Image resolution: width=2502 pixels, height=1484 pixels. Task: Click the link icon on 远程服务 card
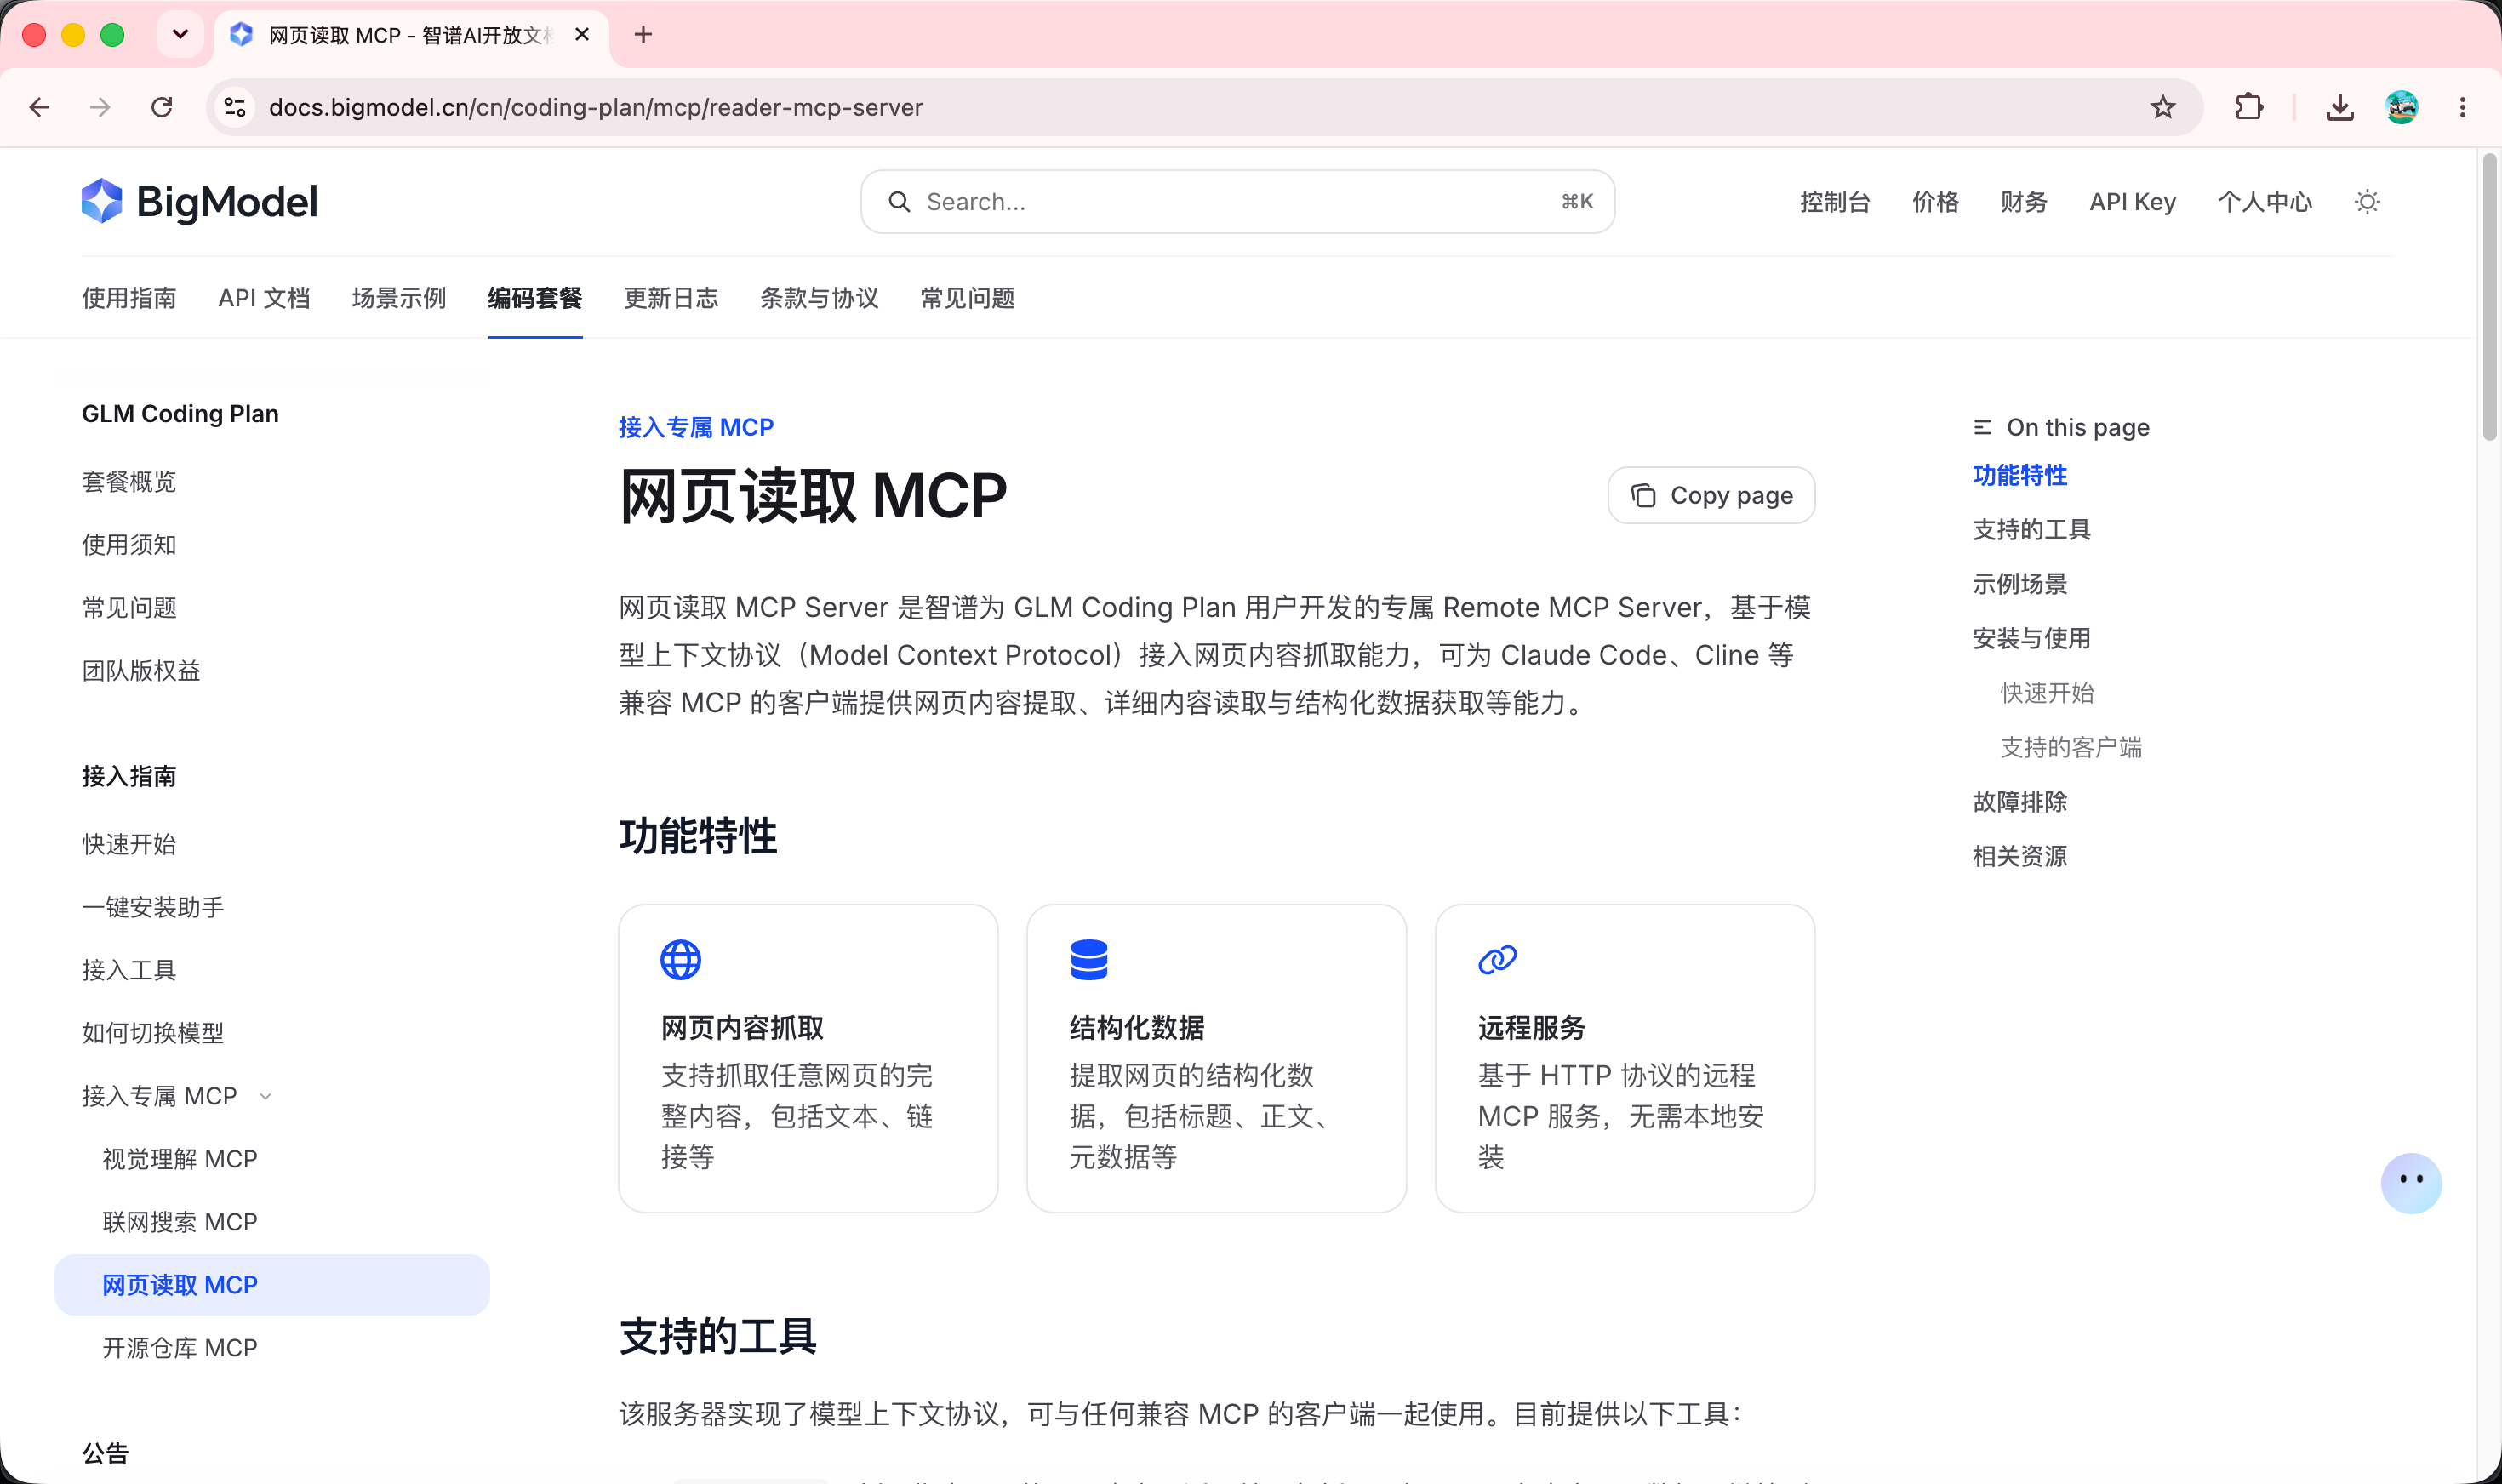1497,960
